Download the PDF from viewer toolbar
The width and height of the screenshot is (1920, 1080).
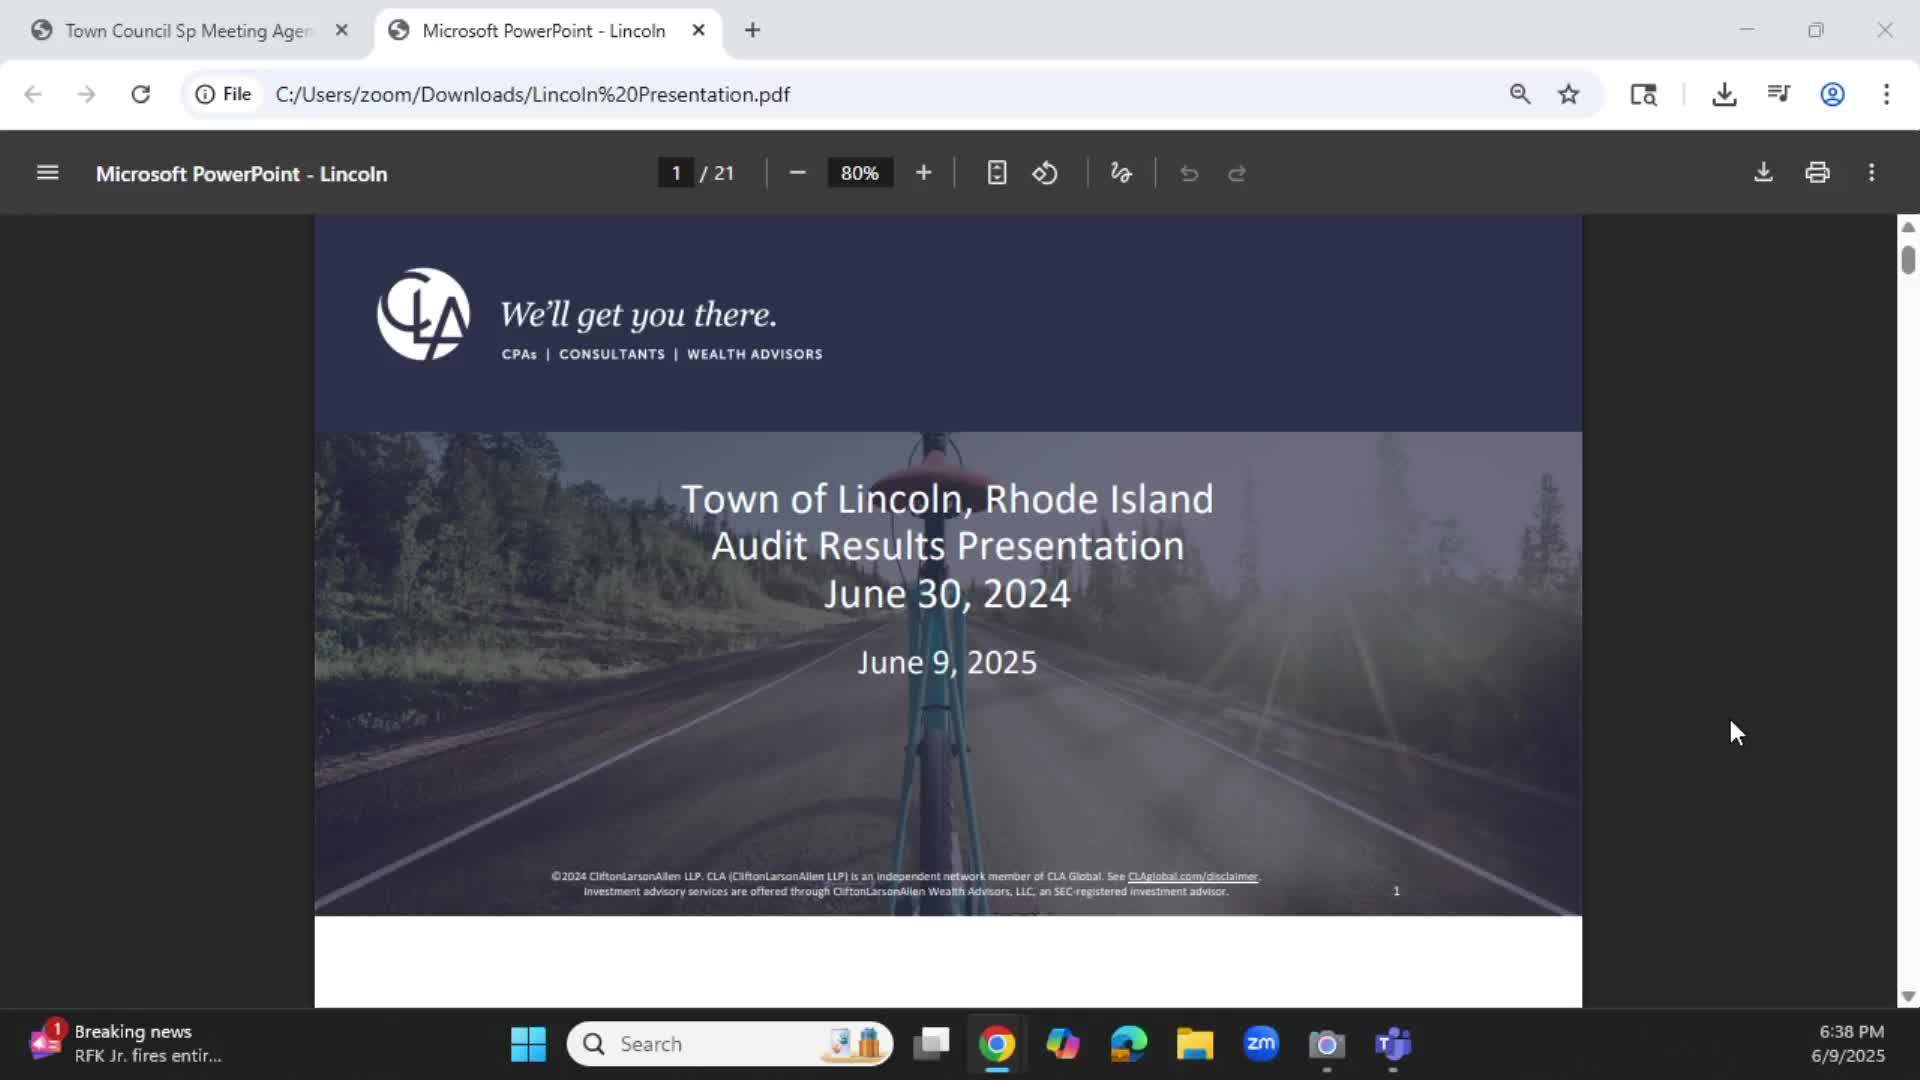(1763, 173)
